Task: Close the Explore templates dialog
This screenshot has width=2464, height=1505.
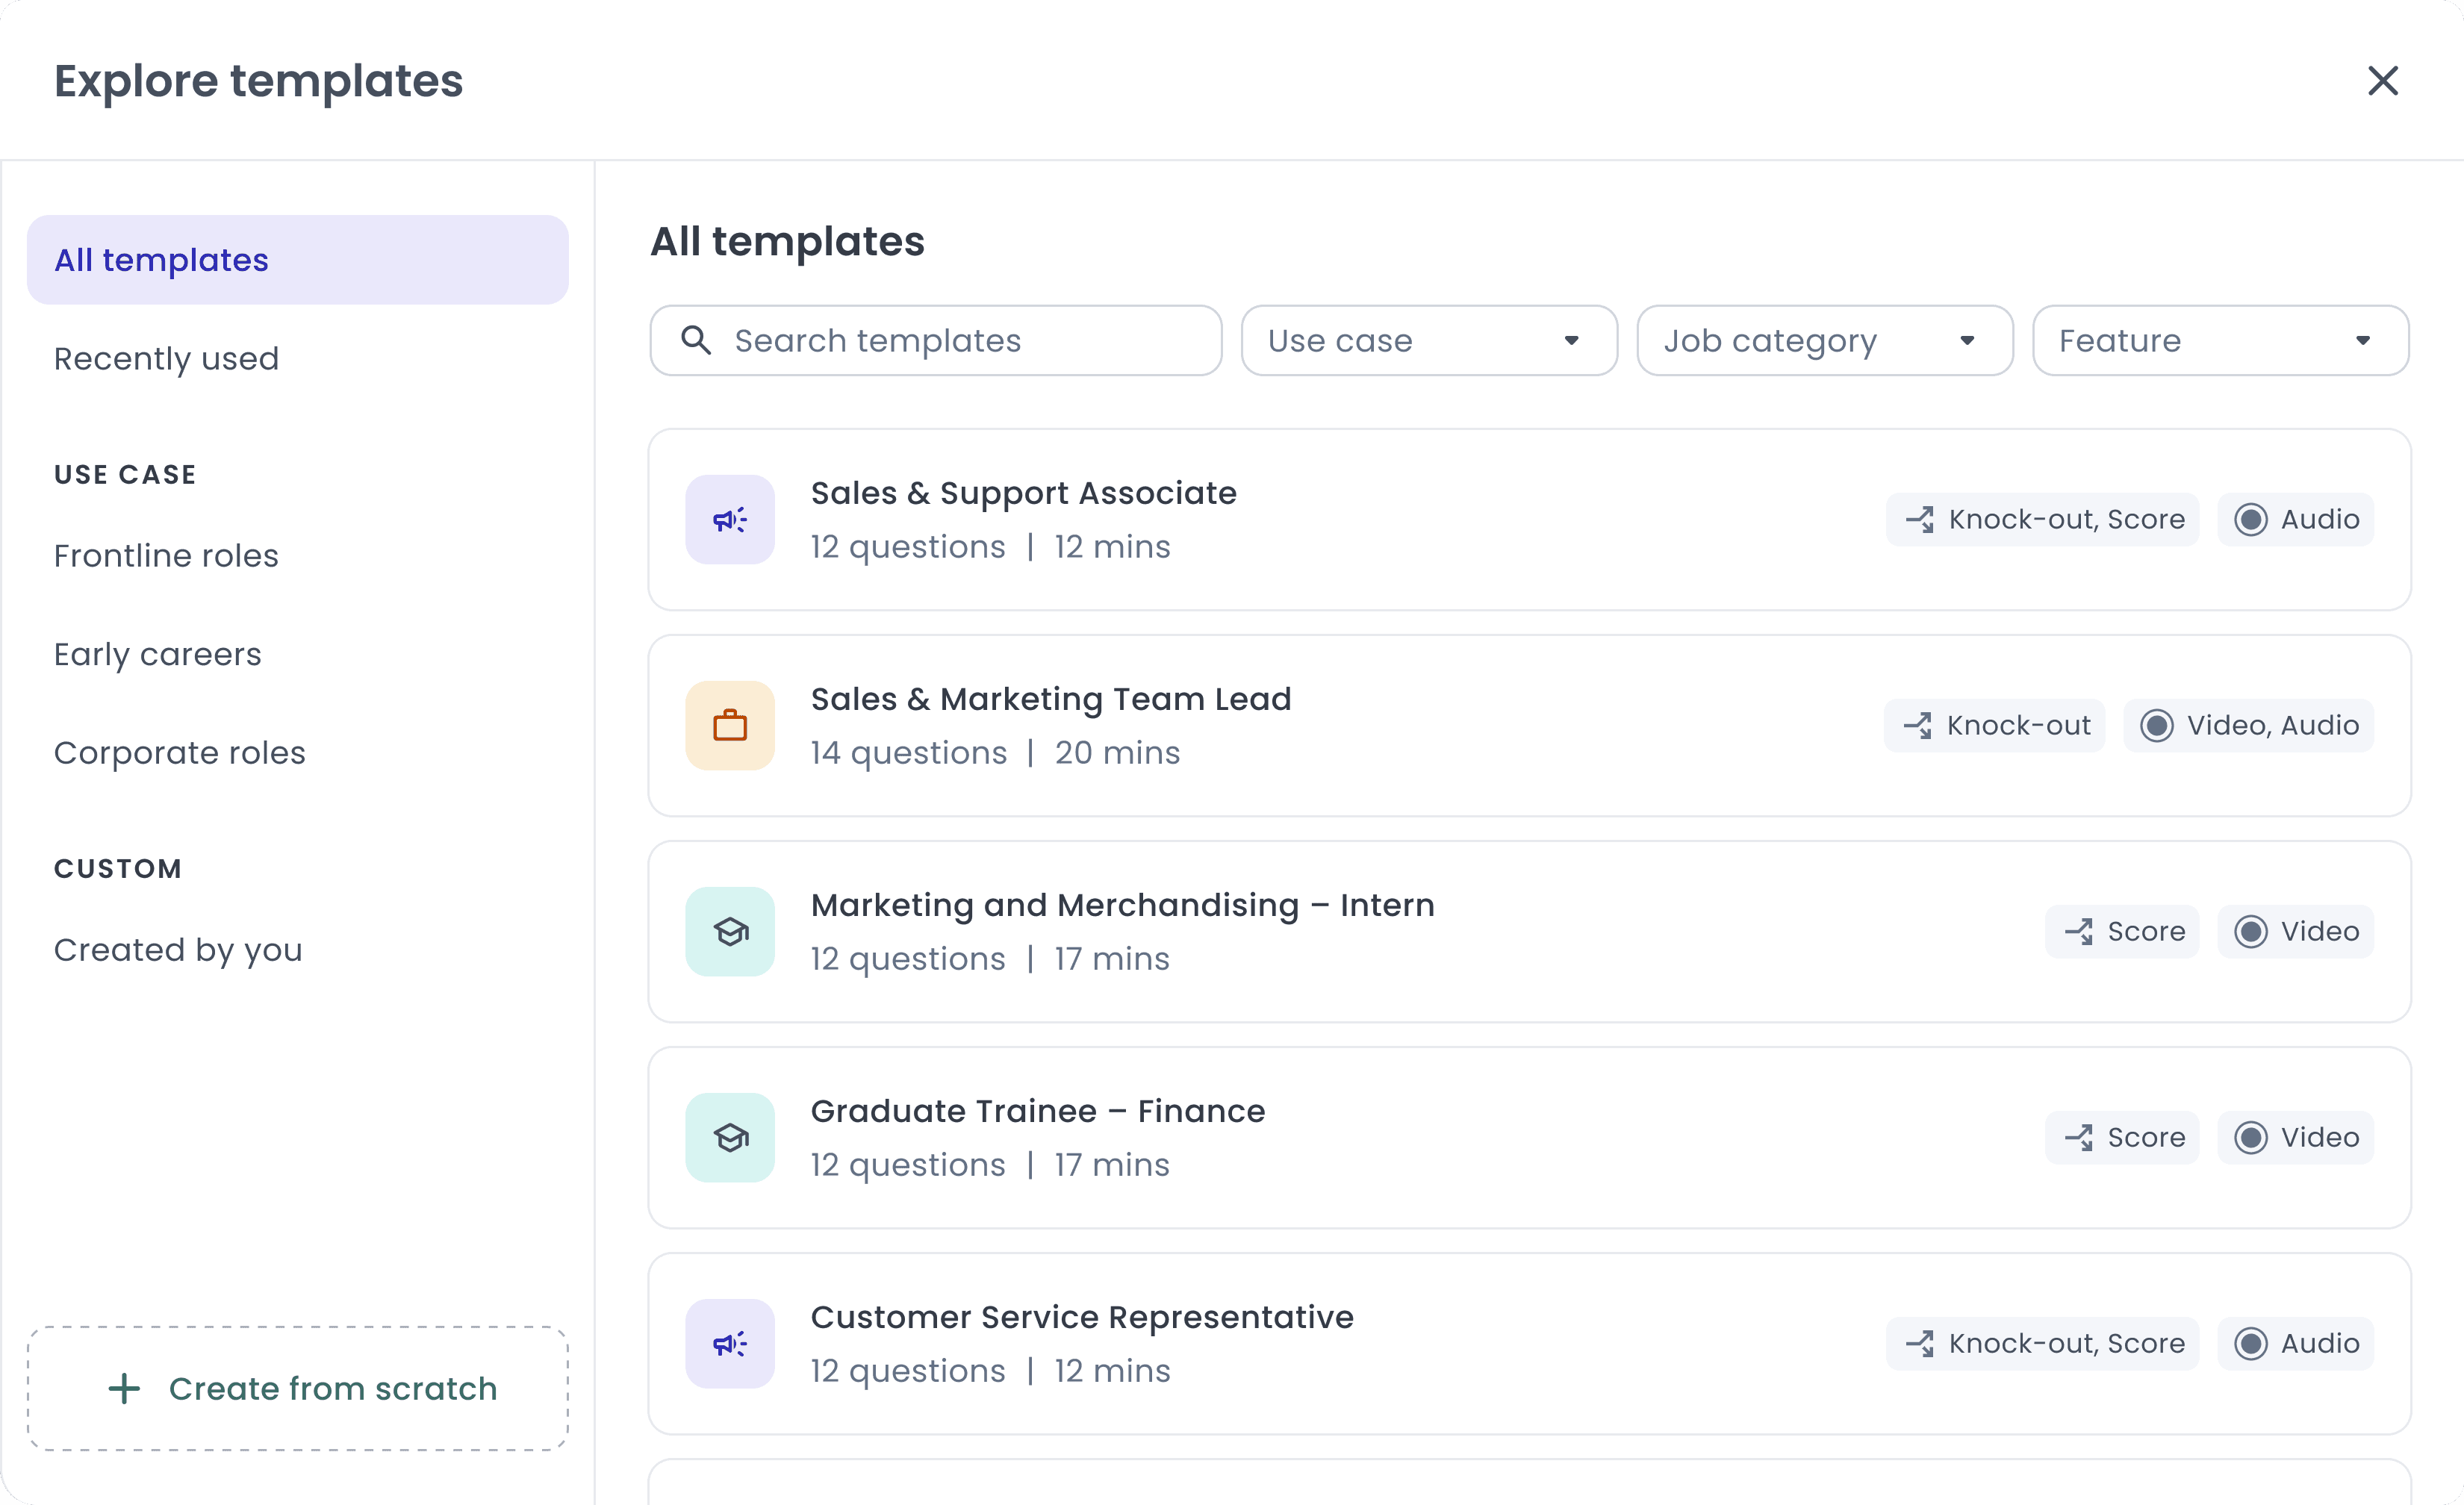Action: click(2383, 80)
